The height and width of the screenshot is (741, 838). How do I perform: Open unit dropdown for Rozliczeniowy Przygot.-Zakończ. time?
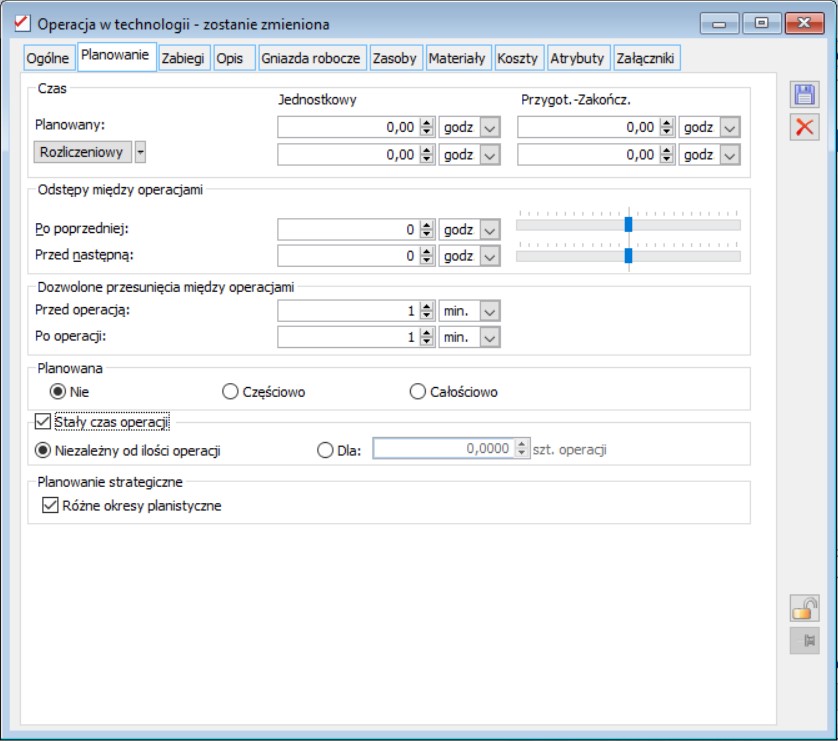click(x=730, y=155)
